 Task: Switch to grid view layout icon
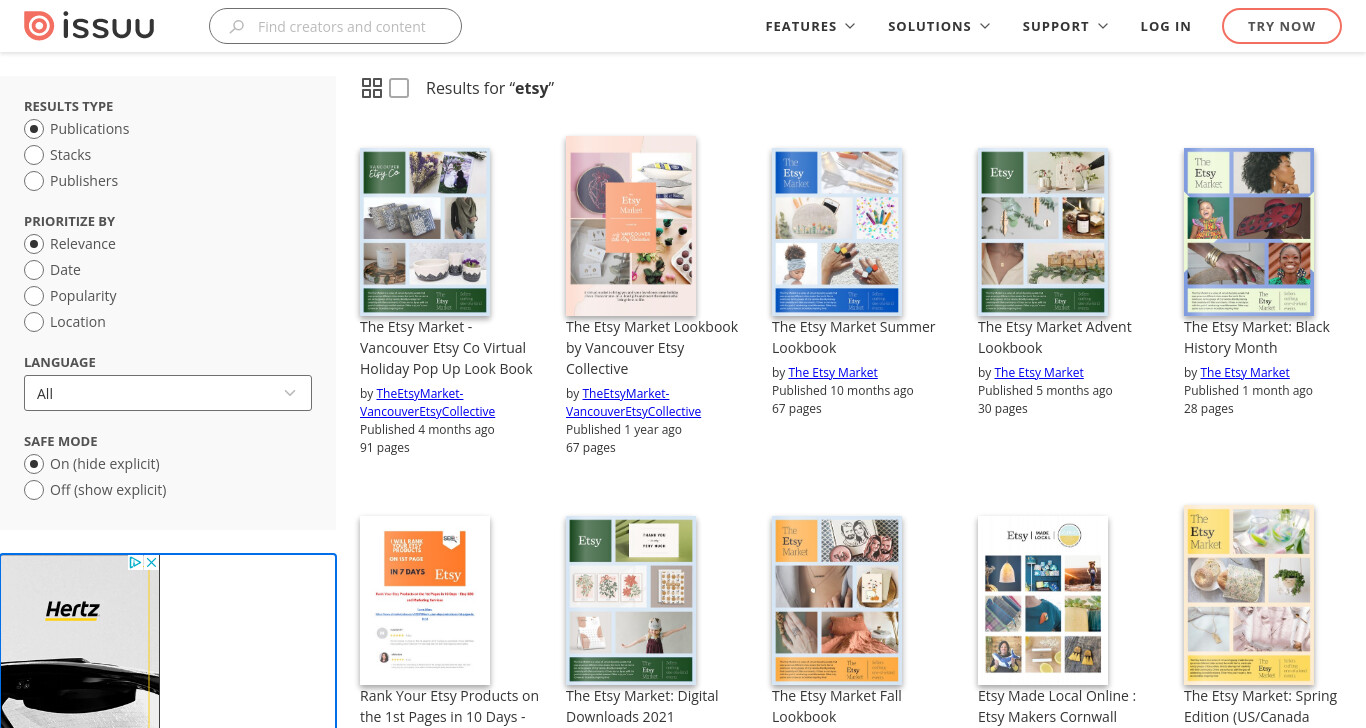pos(372,88)
